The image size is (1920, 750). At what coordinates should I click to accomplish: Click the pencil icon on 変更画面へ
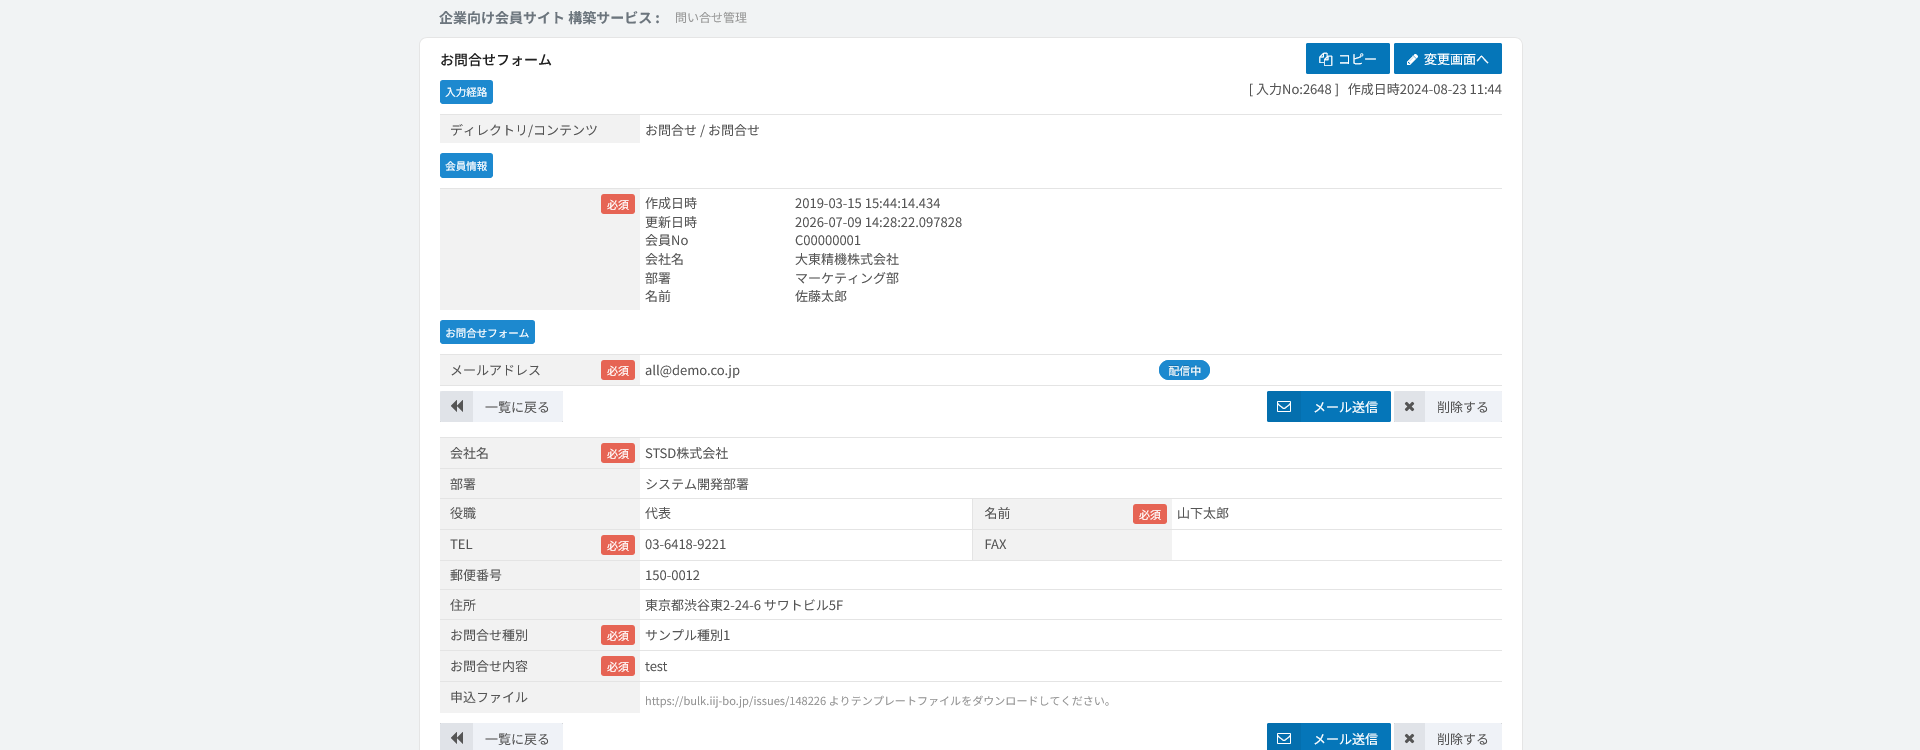pyautogui.click(x=1412, y=60)
